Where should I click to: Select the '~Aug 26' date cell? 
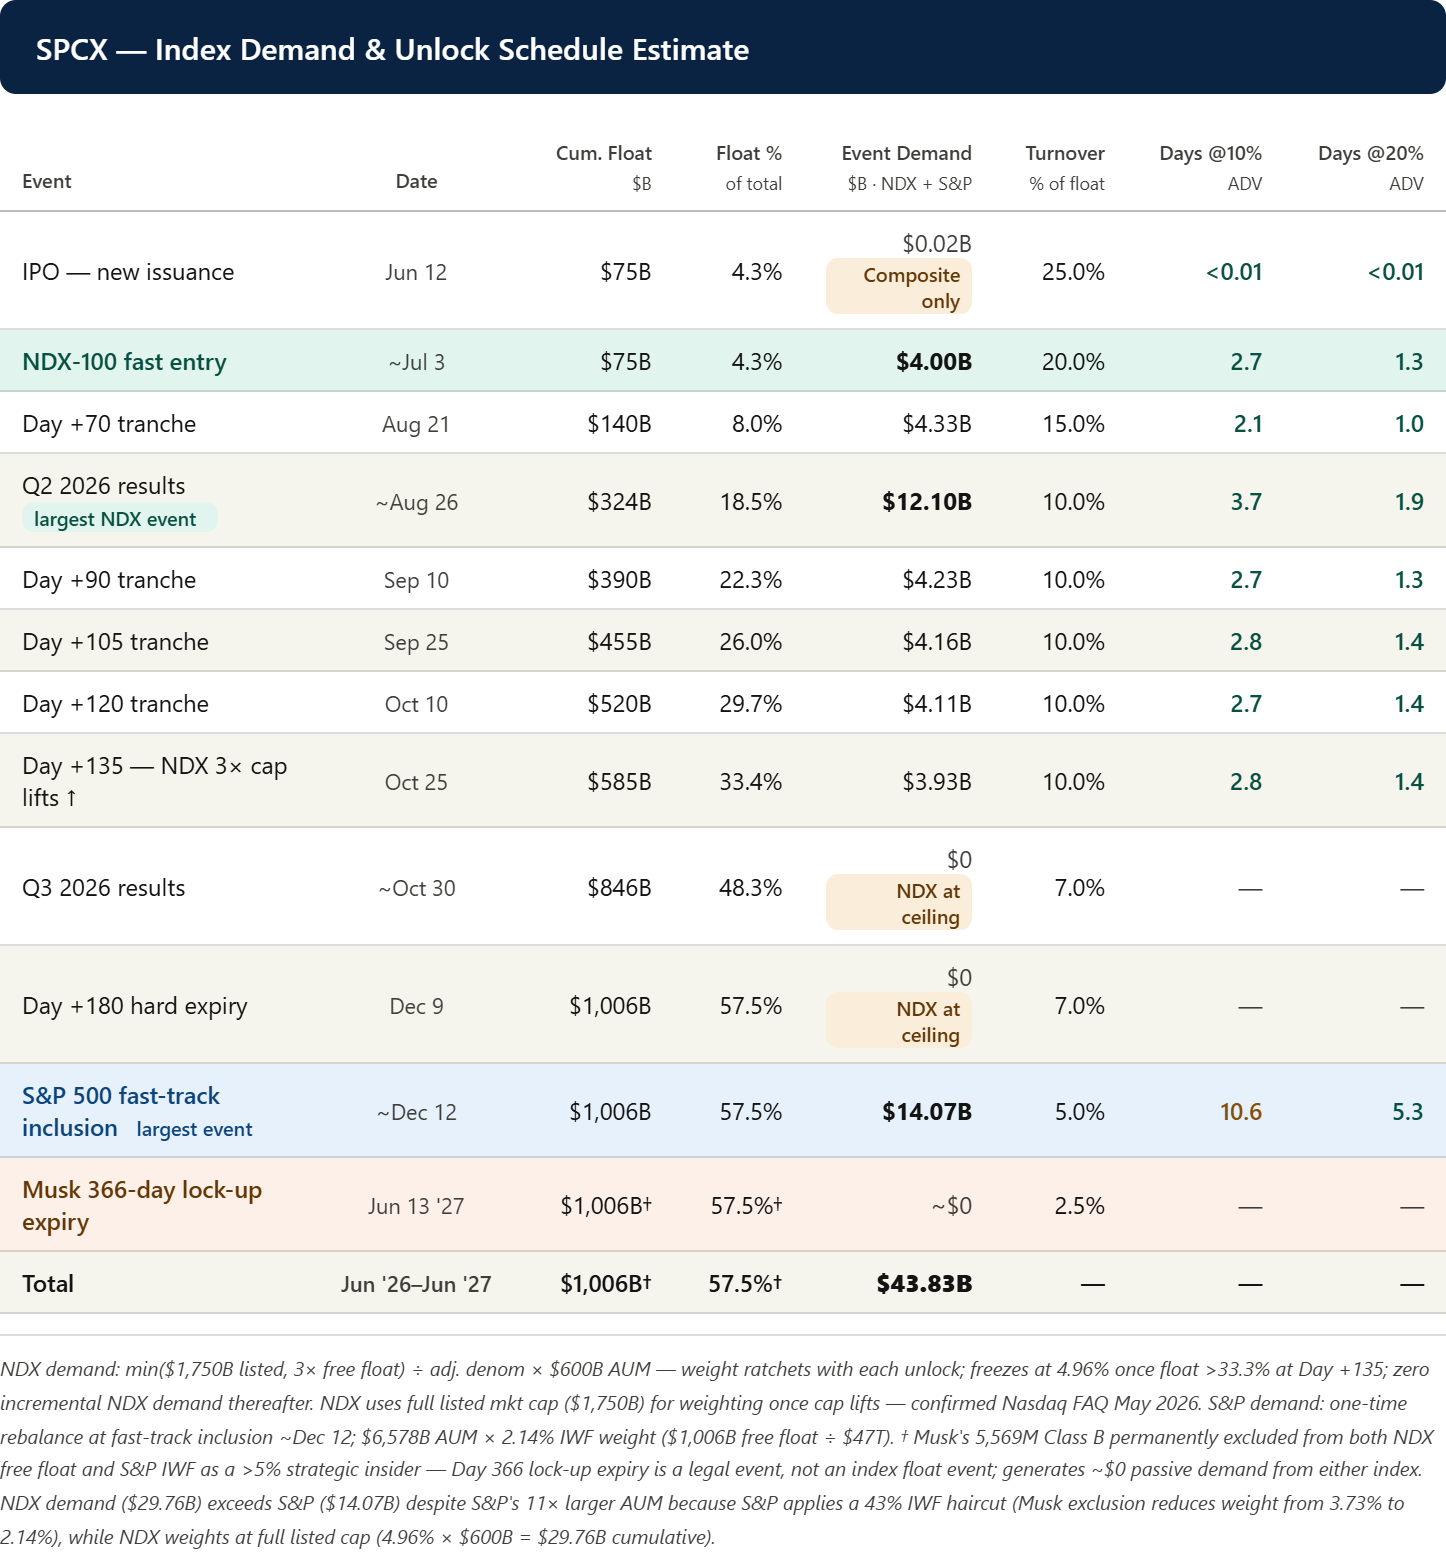416,502
